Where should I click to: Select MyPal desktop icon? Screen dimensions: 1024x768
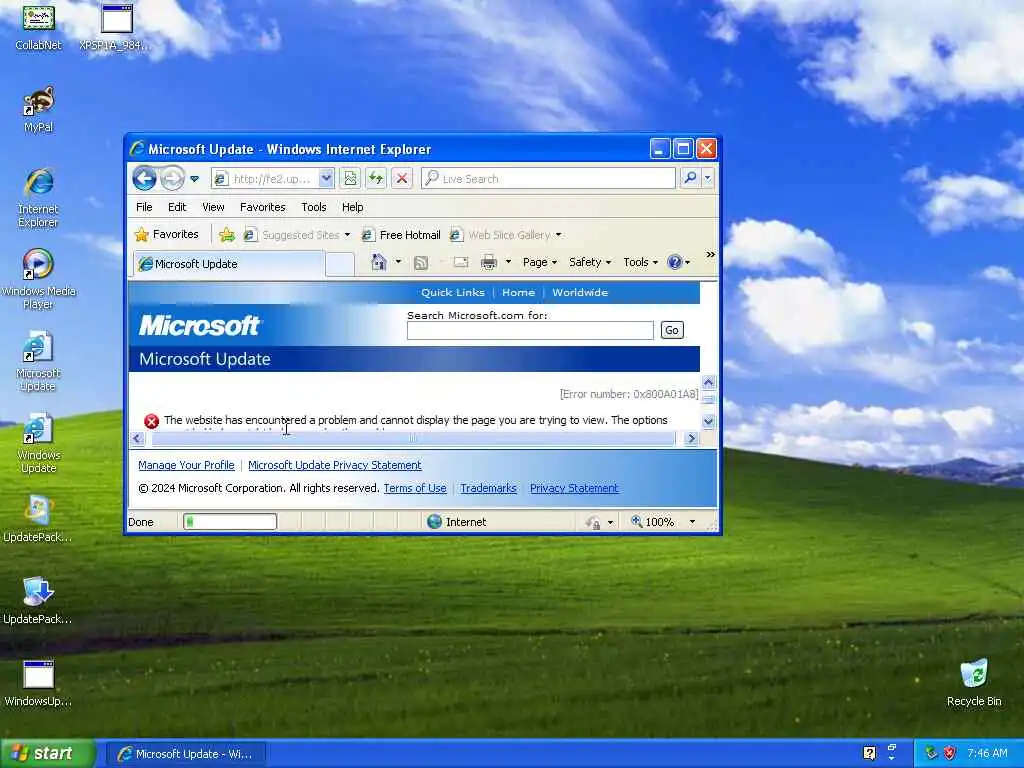[39, 110]
